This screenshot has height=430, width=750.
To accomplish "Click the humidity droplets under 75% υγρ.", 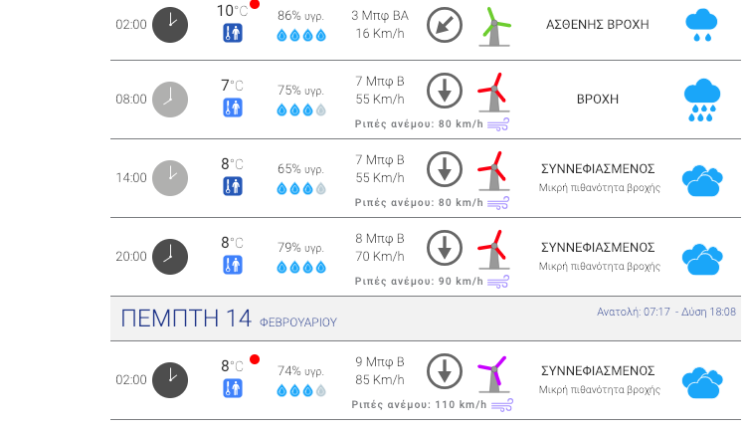I will pyautogui.click(x=301, y=110).
